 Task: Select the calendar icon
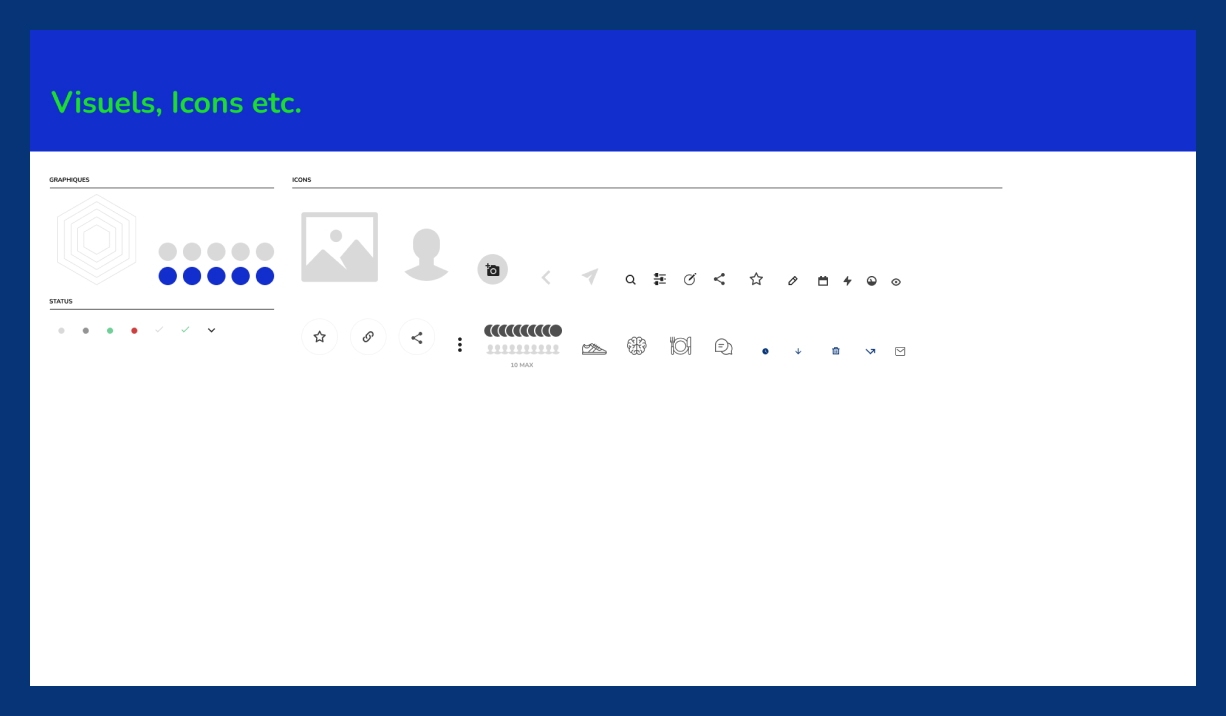coord(823,281)
